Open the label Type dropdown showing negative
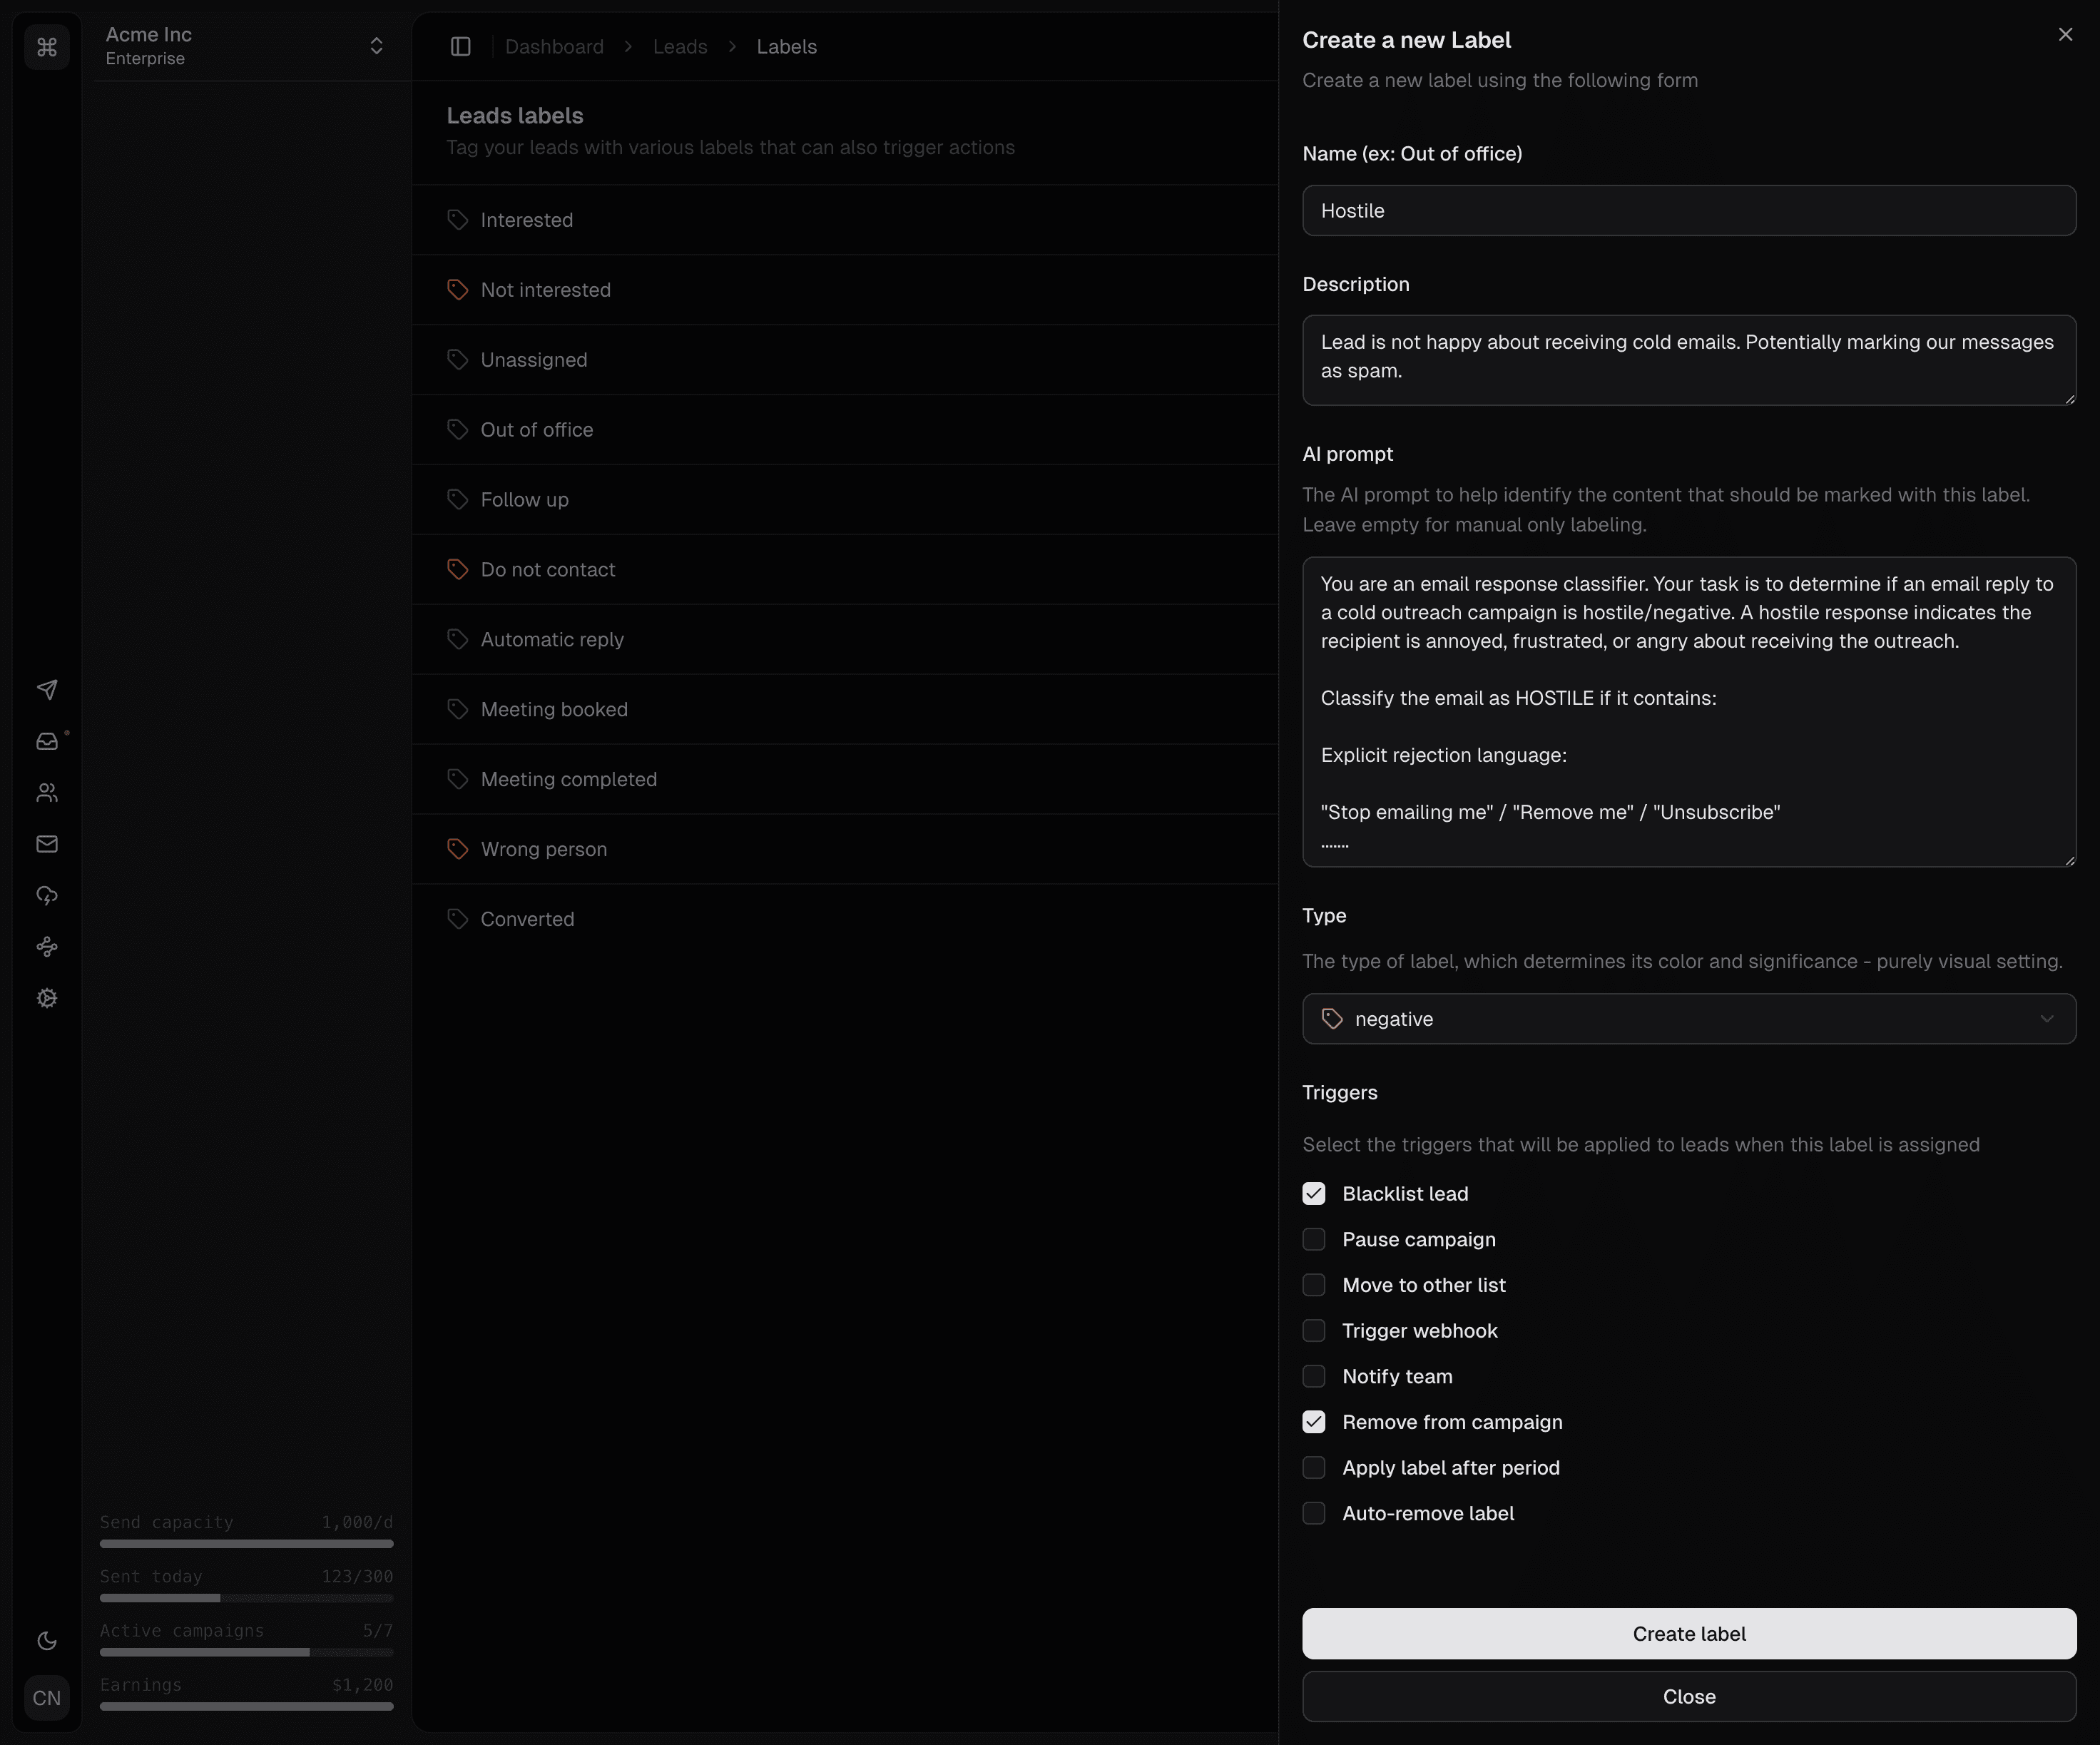The image size is (2100, 1745). [1688, 1019]
